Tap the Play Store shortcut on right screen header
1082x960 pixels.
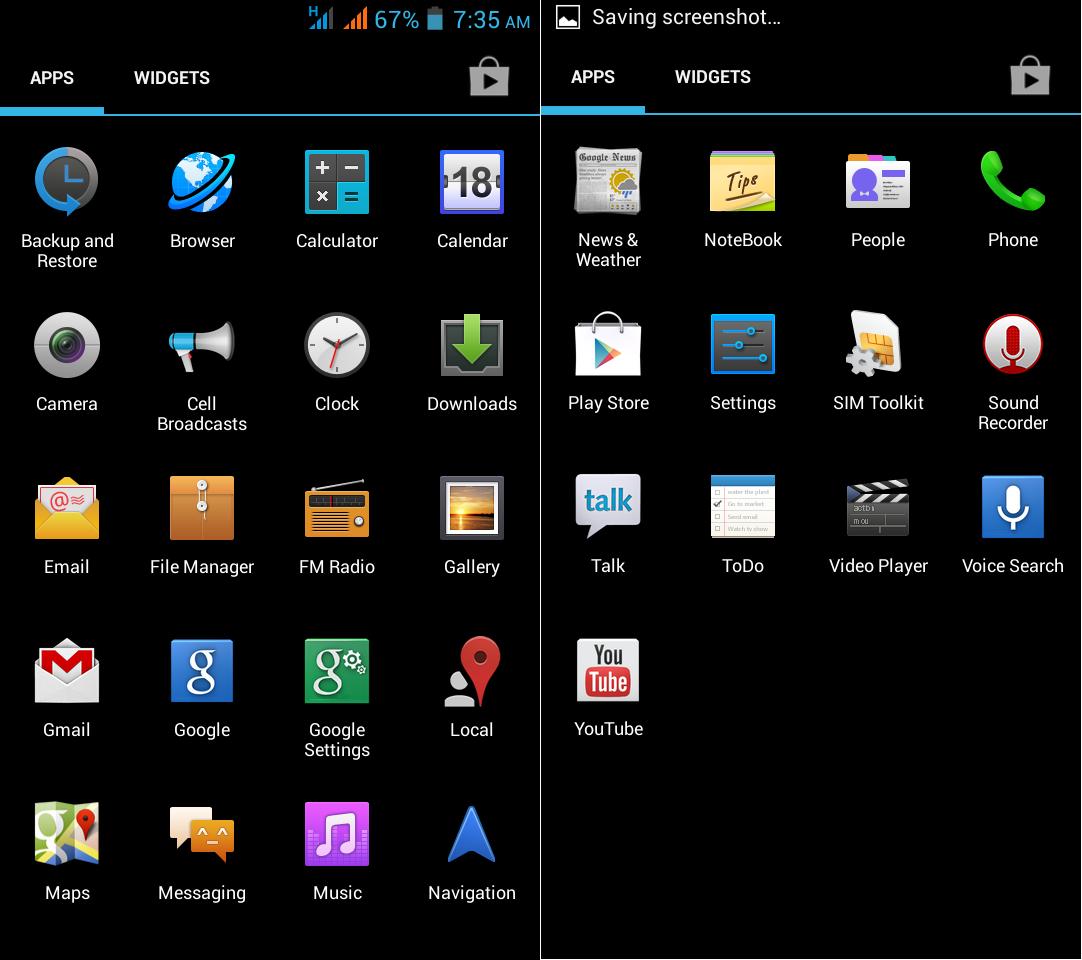[1030, 75]
